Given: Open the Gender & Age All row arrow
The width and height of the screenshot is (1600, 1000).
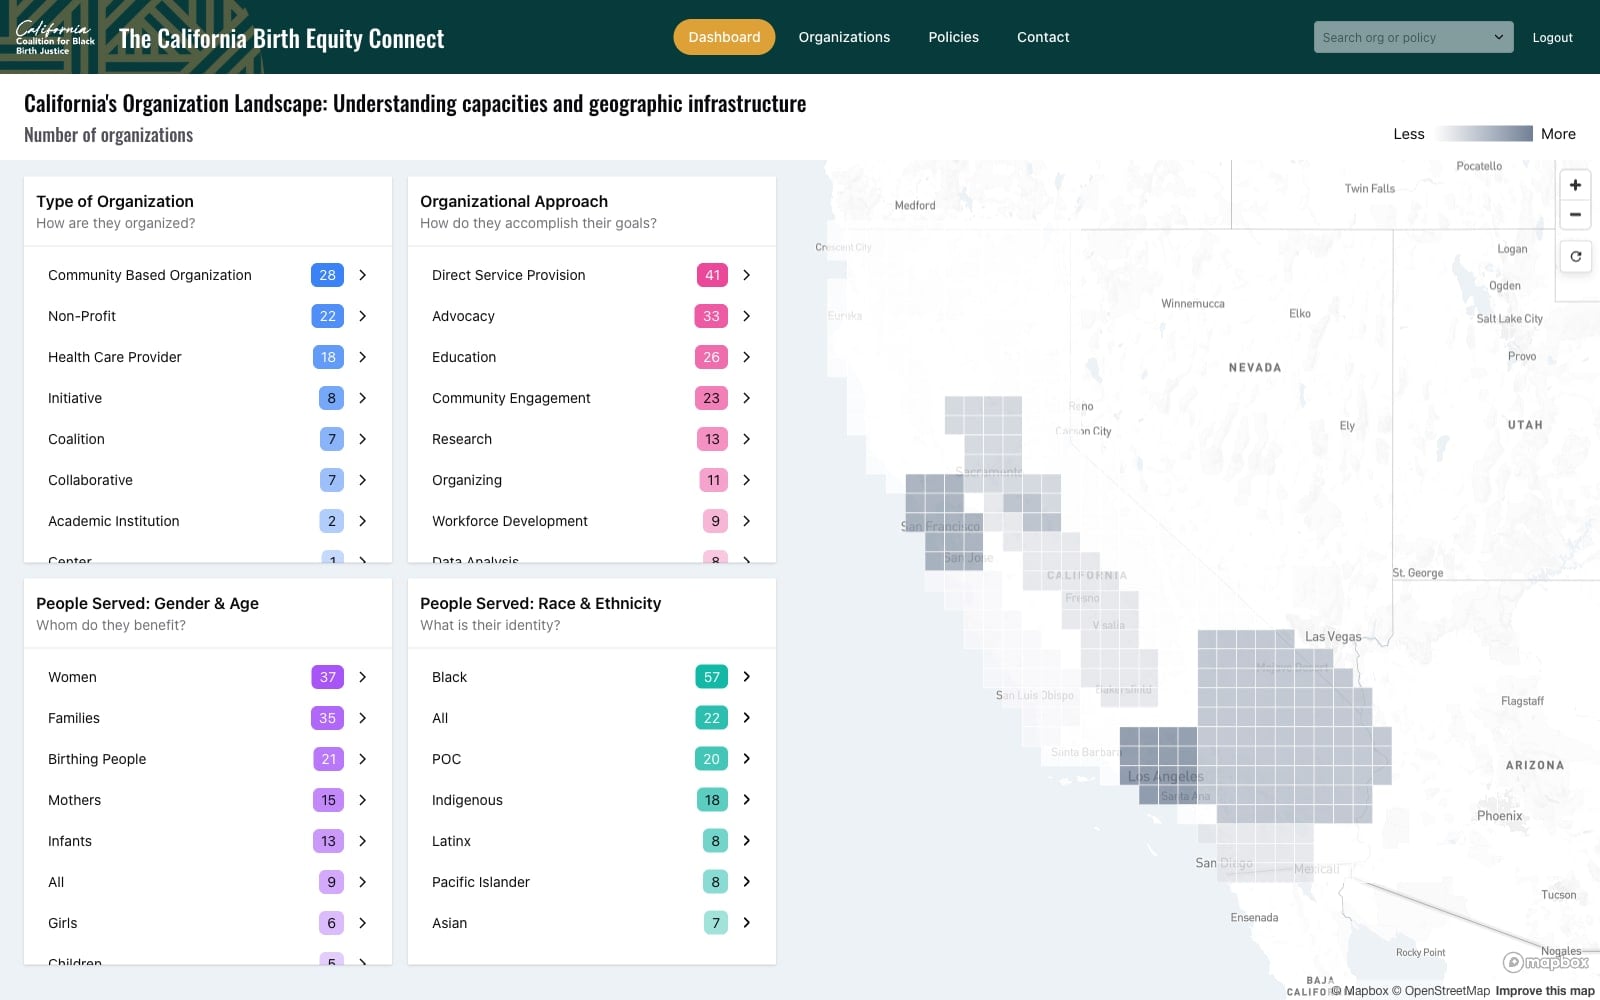Looking at the screenshot, I should (x=363, y=882).
